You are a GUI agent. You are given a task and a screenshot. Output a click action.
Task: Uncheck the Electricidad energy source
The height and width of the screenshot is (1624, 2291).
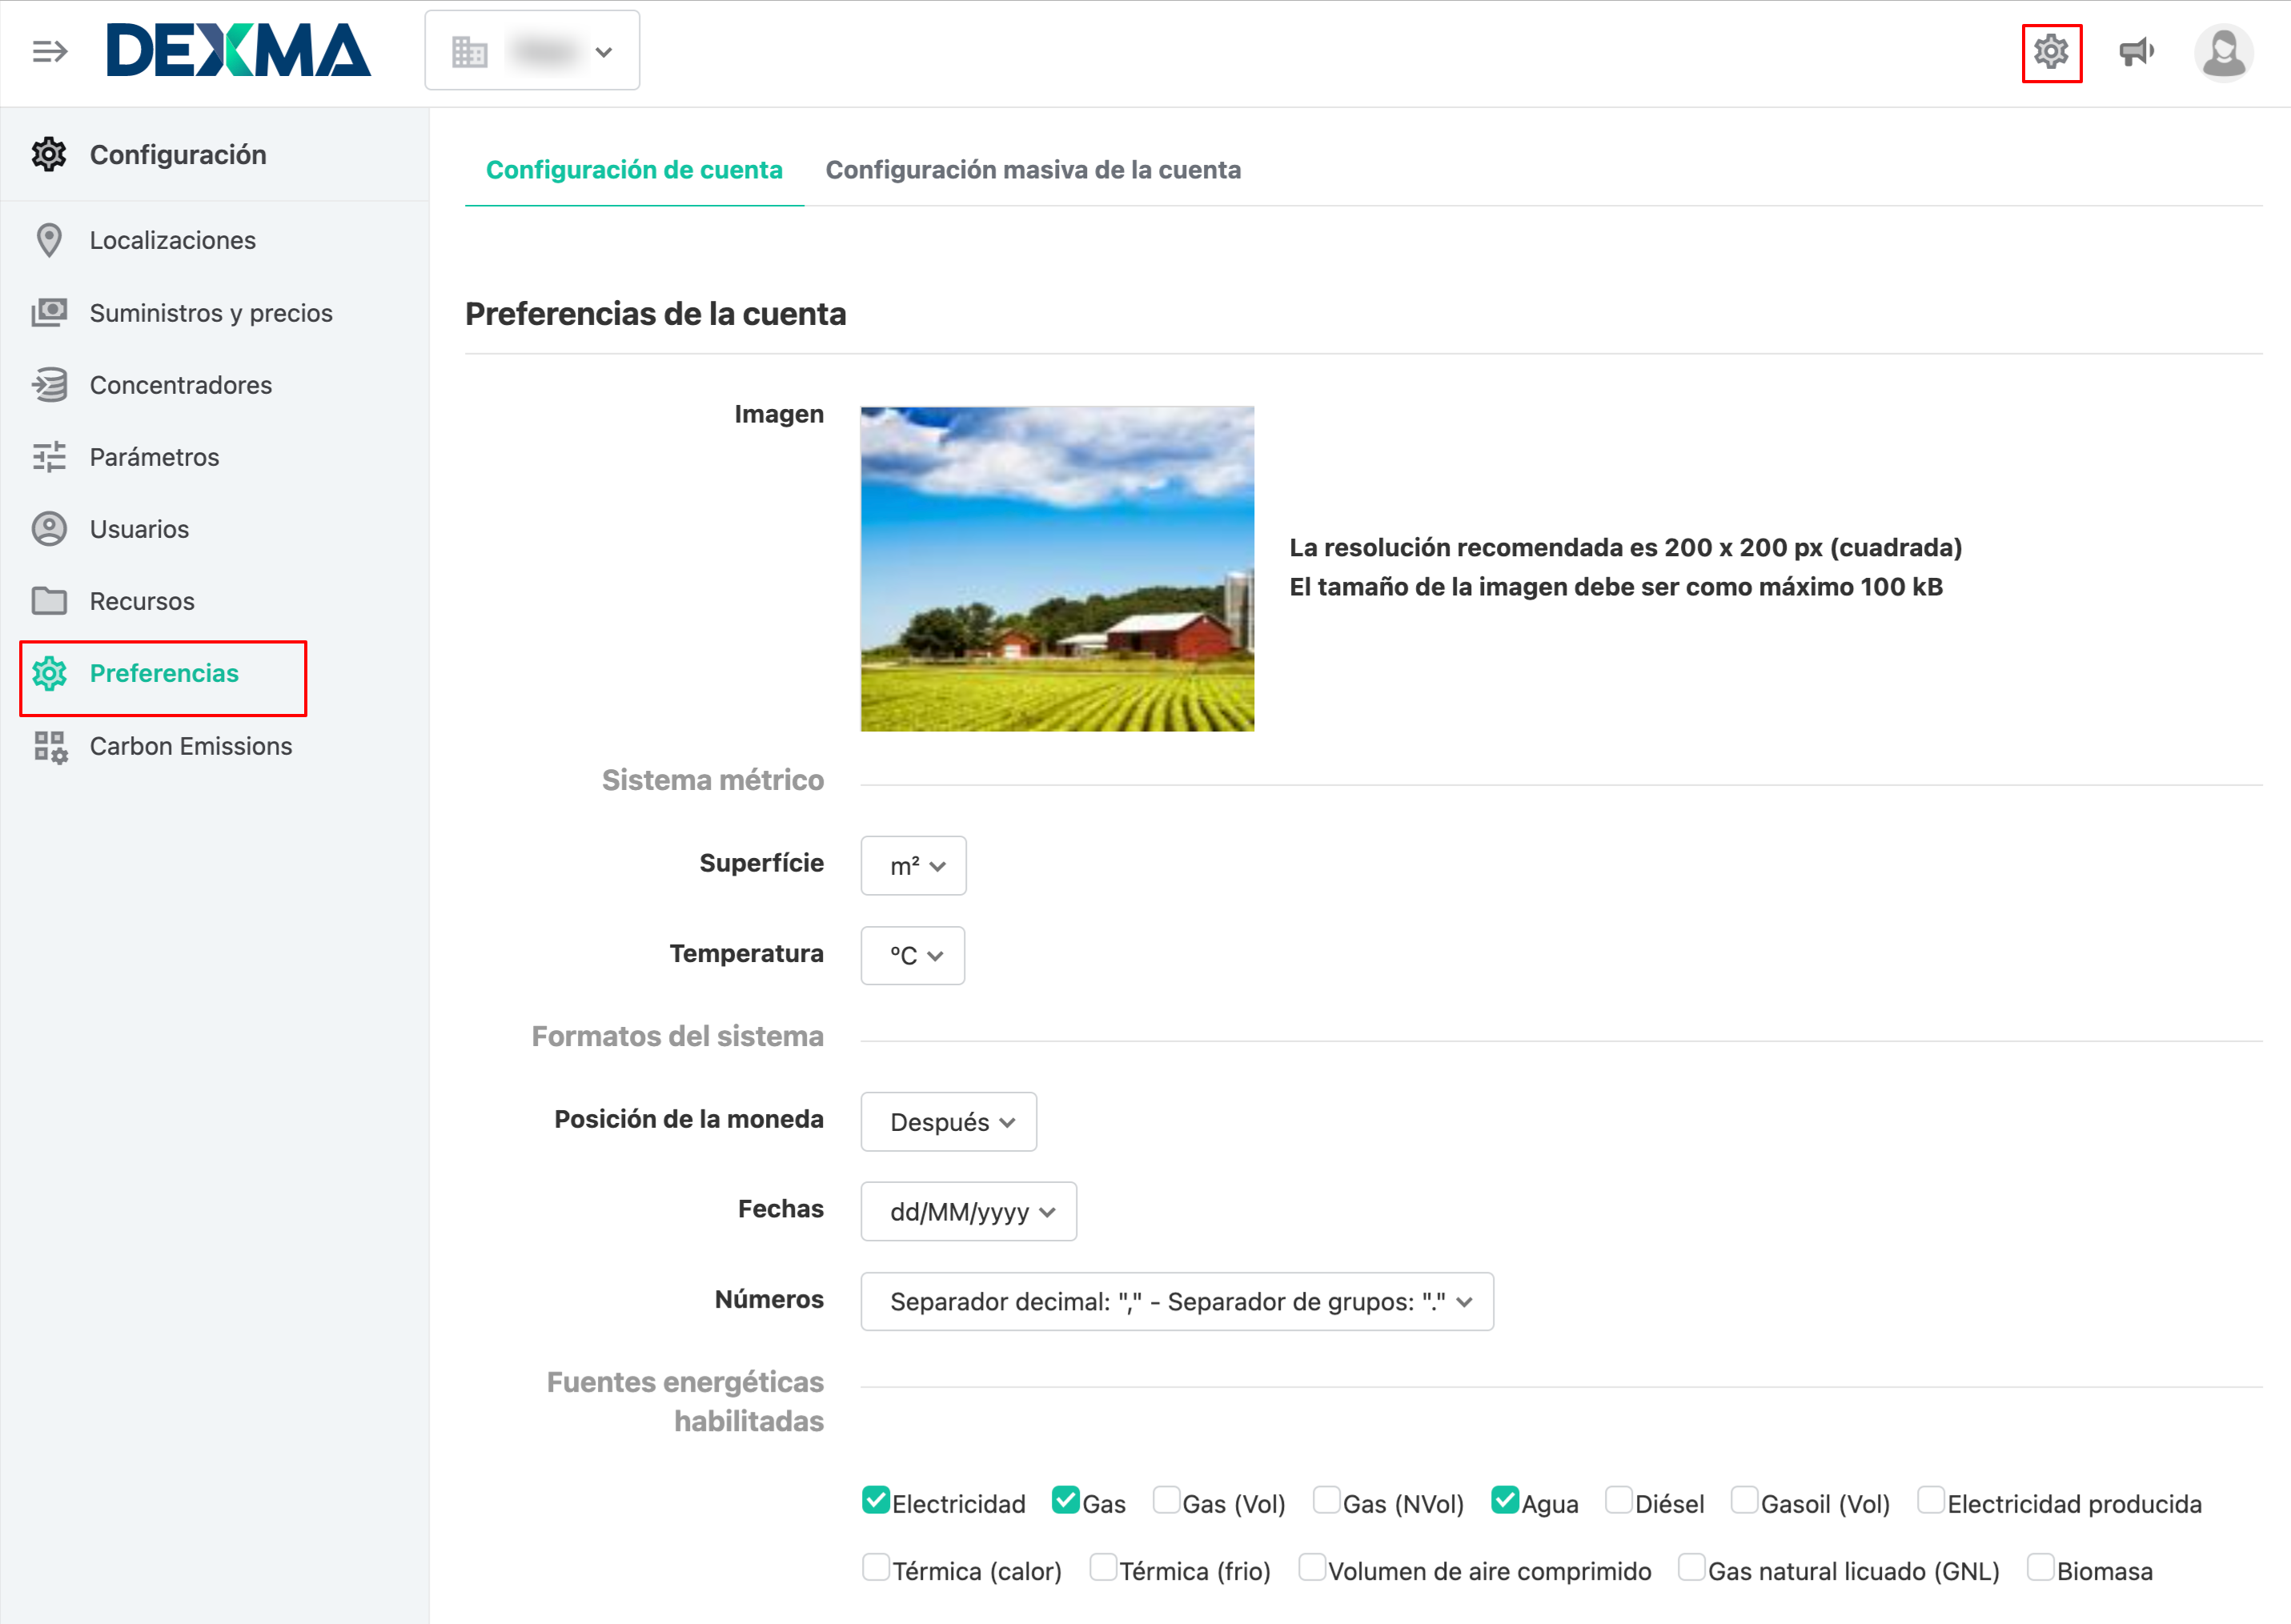click(875, 1500)
